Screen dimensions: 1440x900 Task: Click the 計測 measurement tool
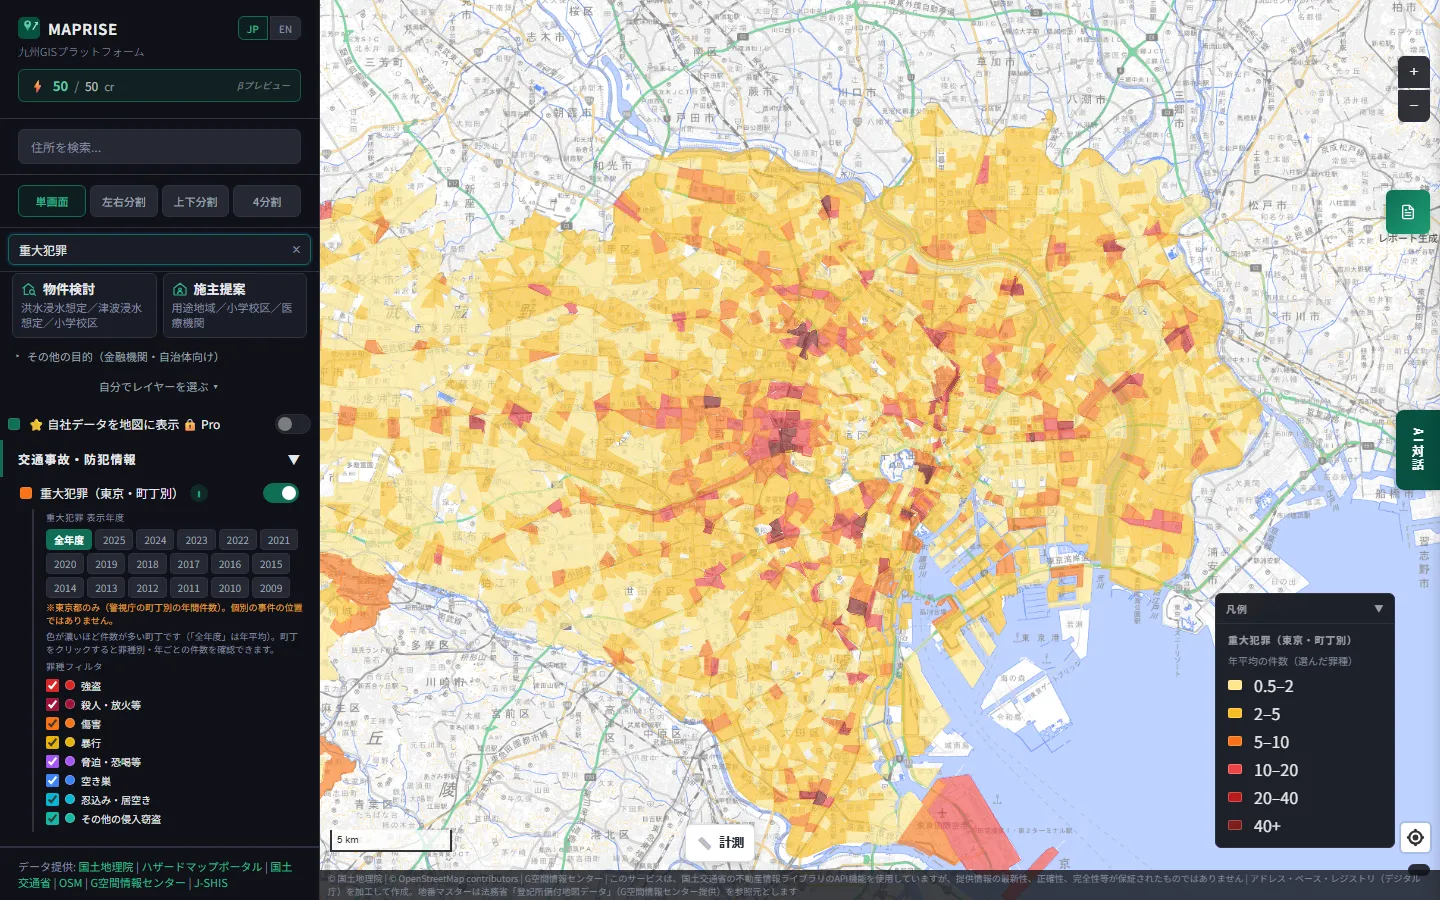tap(721, 842)
